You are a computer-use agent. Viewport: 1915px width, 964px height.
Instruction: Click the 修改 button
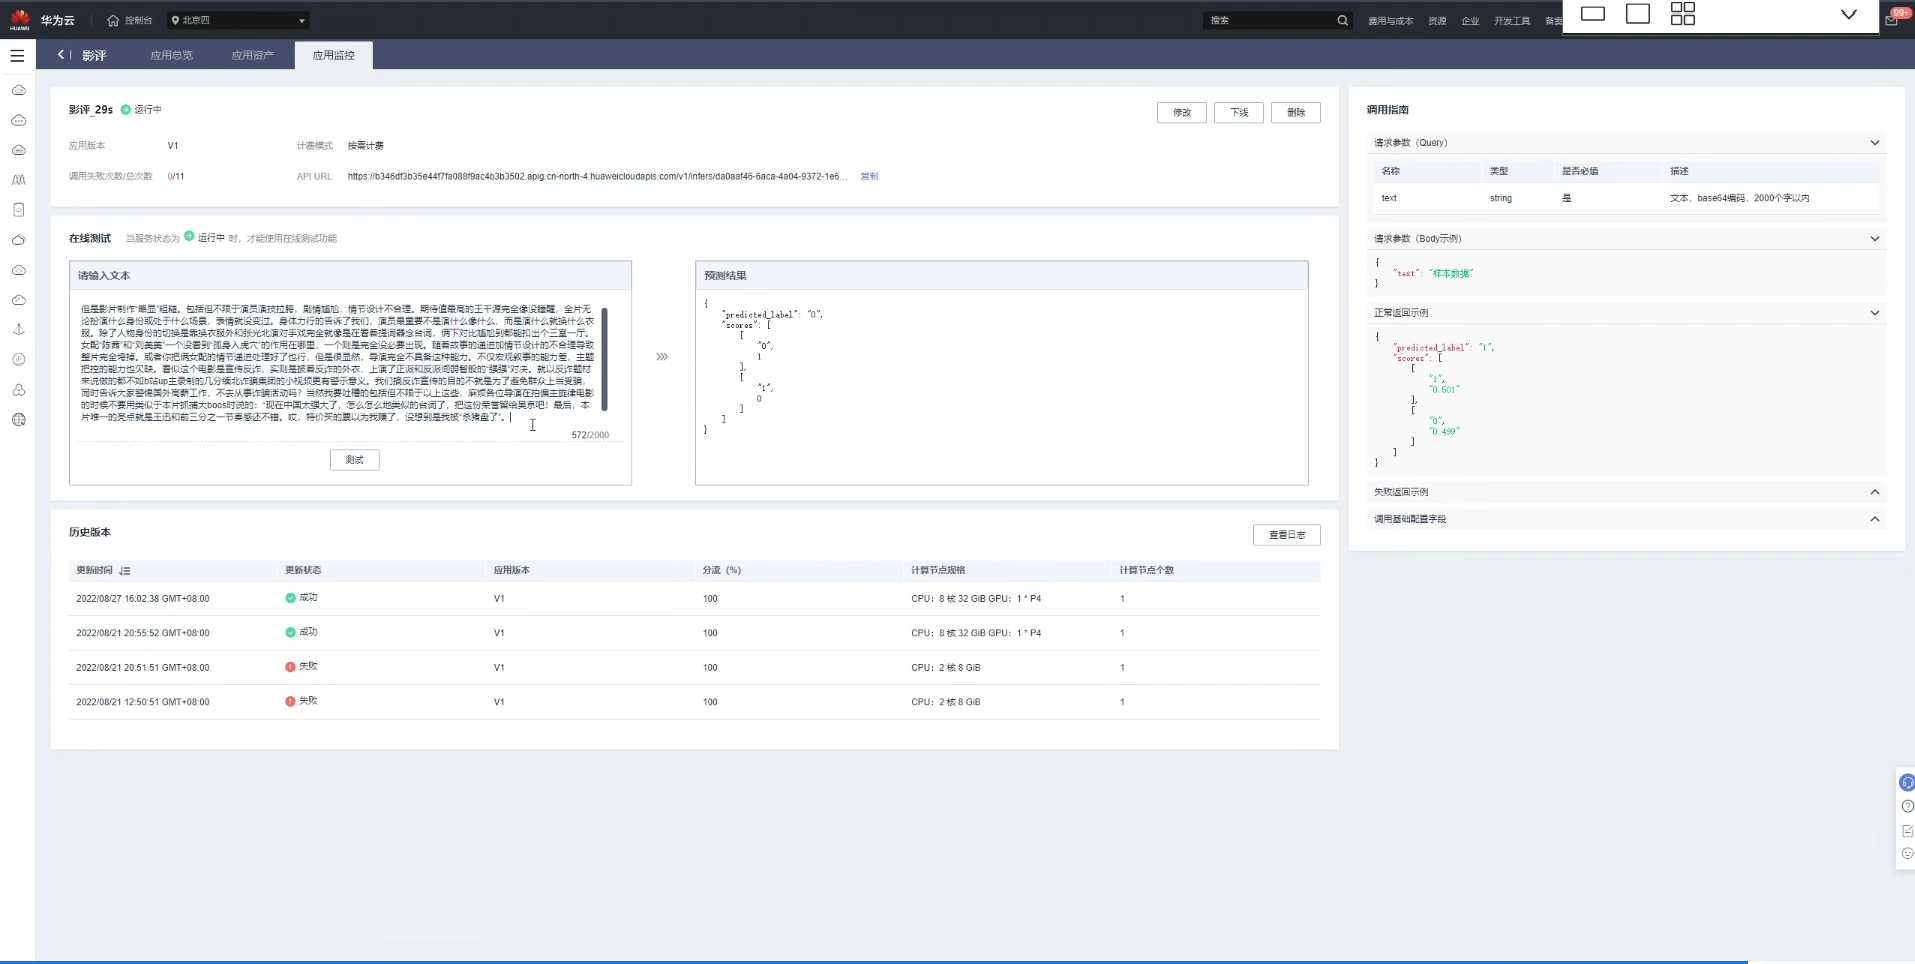(1182, 112)
